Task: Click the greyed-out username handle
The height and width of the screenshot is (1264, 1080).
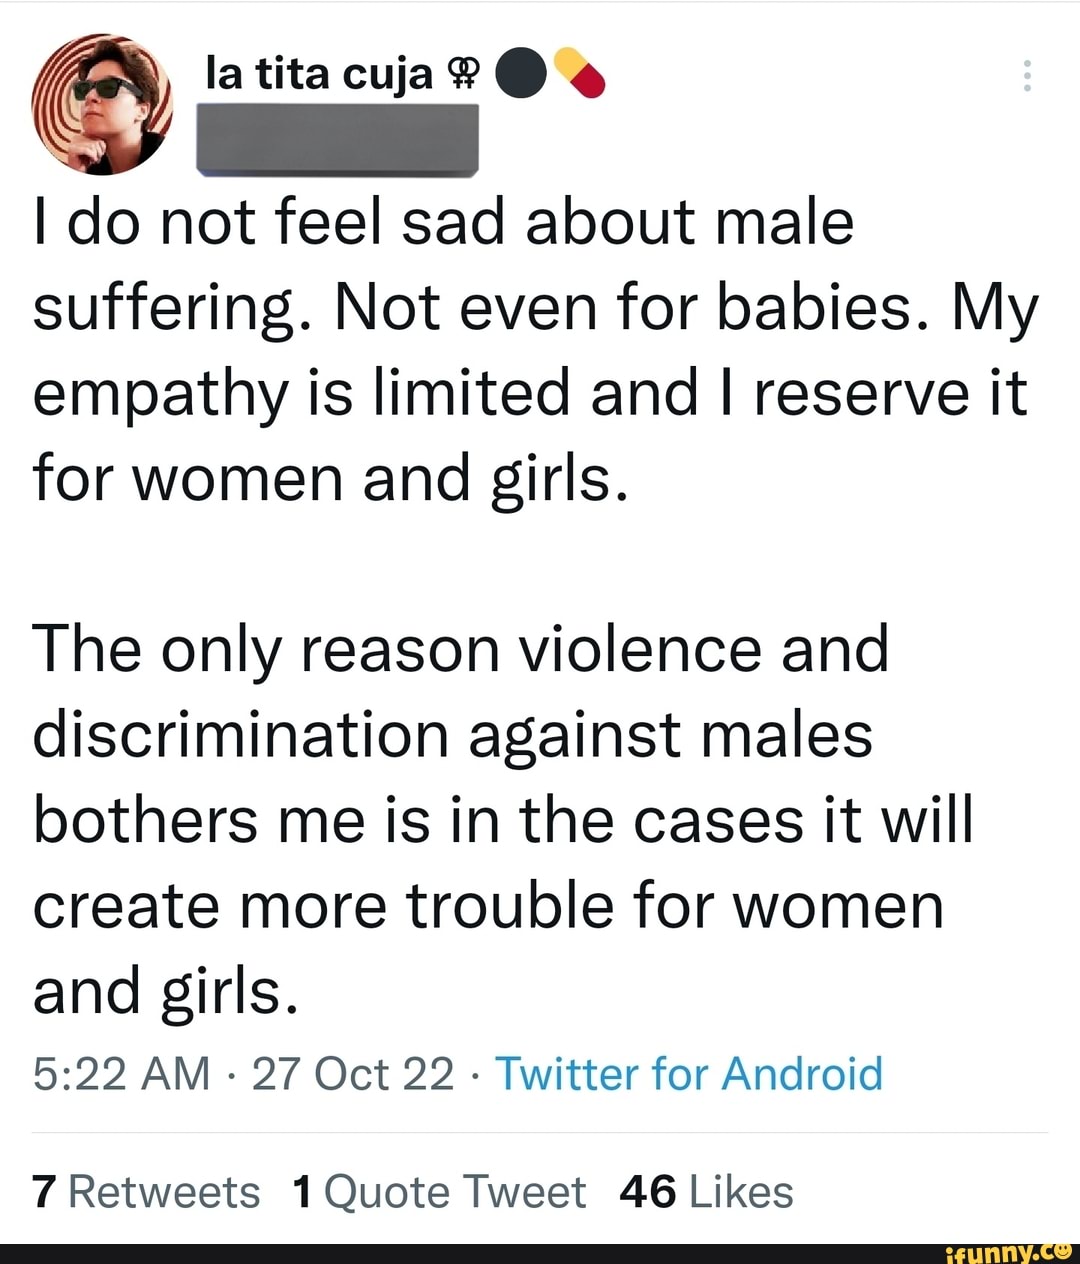Action: 337,140
